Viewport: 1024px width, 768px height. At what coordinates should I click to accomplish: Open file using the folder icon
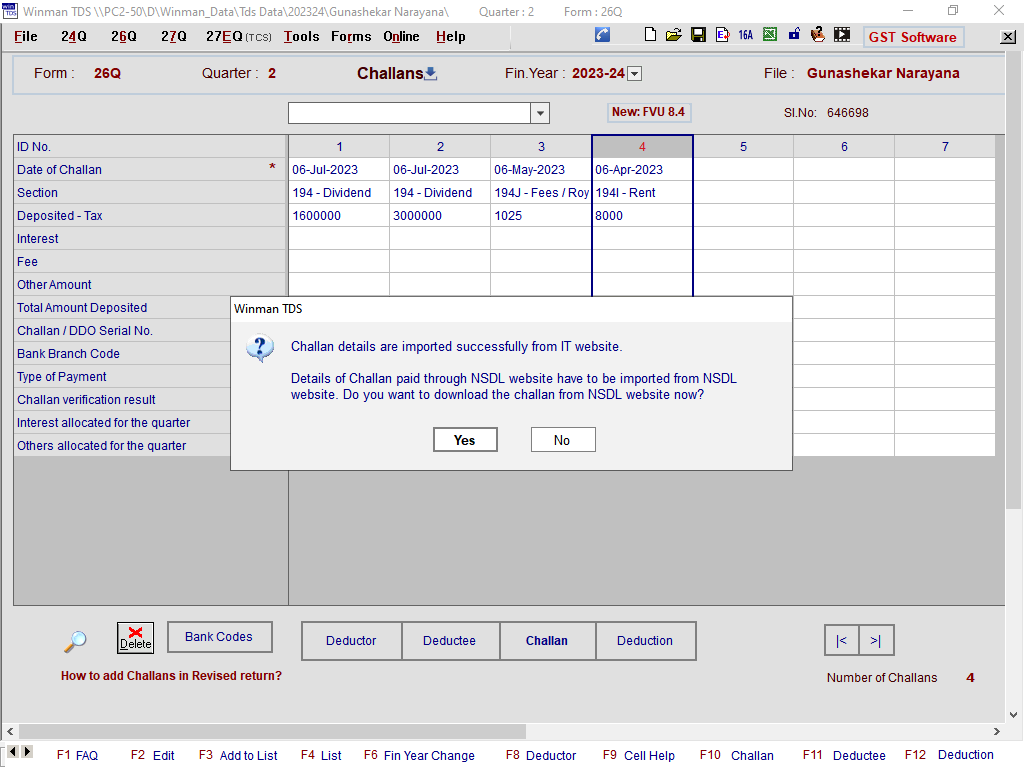pos(674,35)
